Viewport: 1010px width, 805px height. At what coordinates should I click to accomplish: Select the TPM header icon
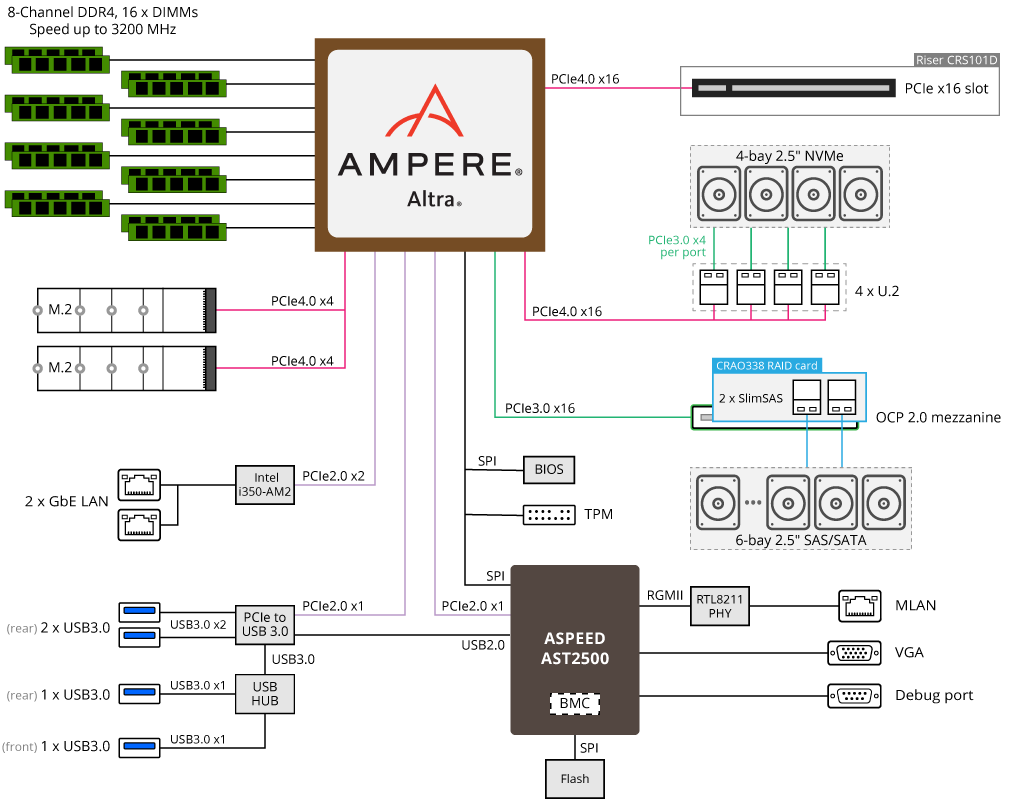tap(549, 515)
